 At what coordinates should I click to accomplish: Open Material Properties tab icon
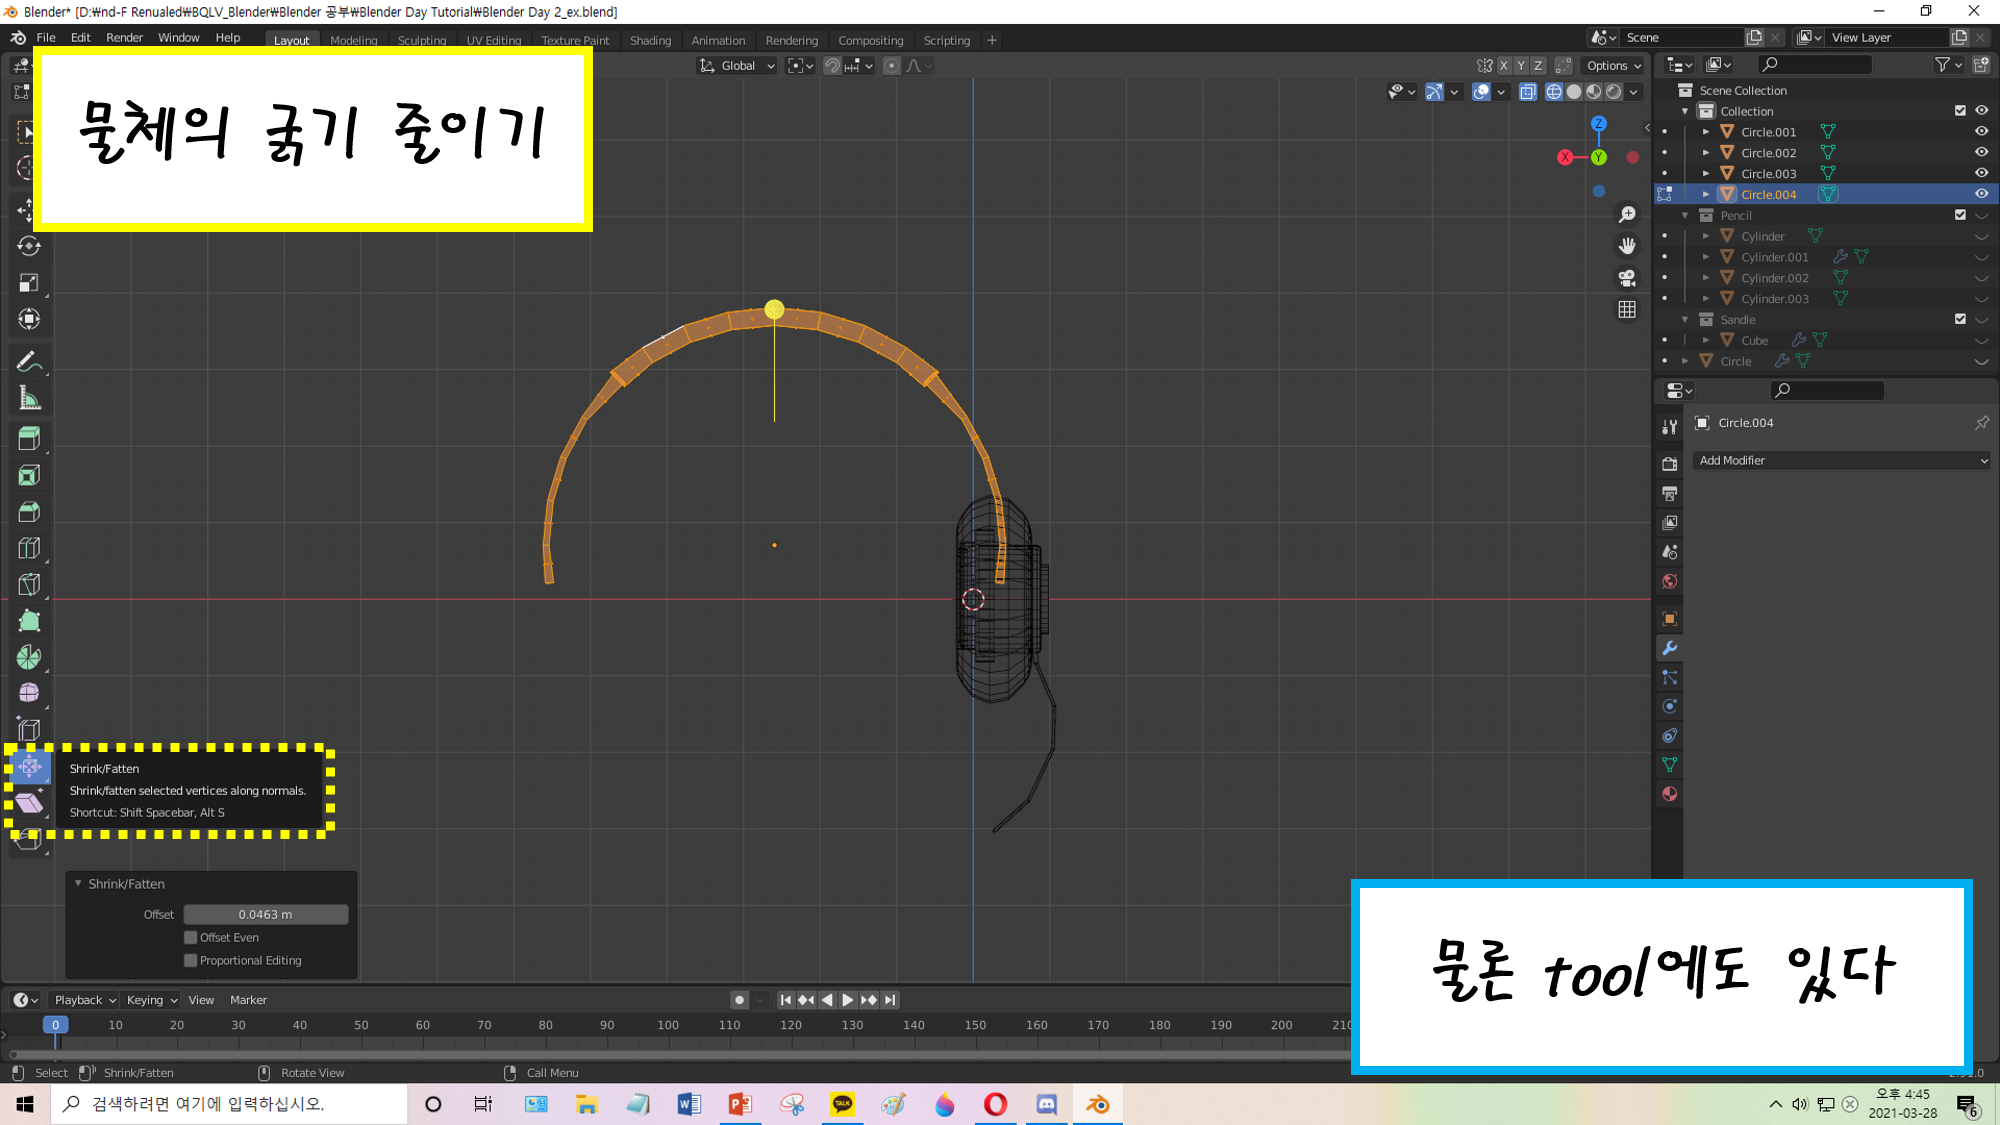pos(1669,794)
